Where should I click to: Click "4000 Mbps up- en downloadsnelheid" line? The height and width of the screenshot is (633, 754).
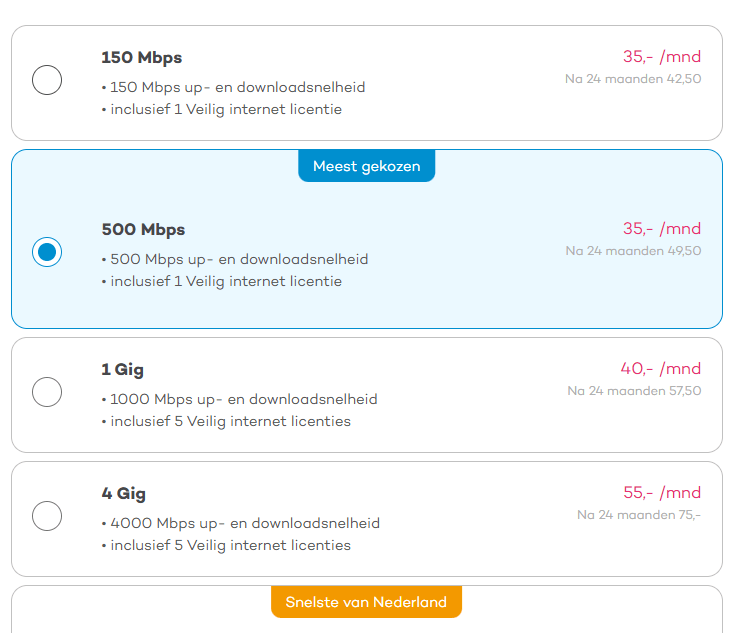[244, 523]
